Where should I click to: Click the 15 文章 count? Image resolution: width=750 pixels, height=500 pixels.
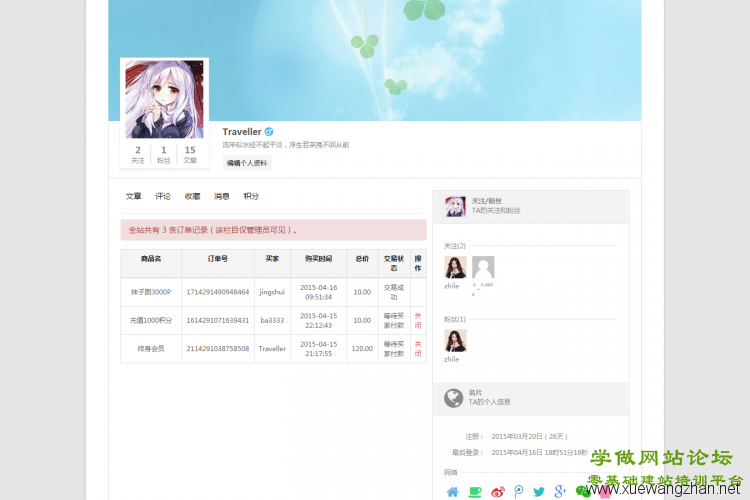coord(190,155)
